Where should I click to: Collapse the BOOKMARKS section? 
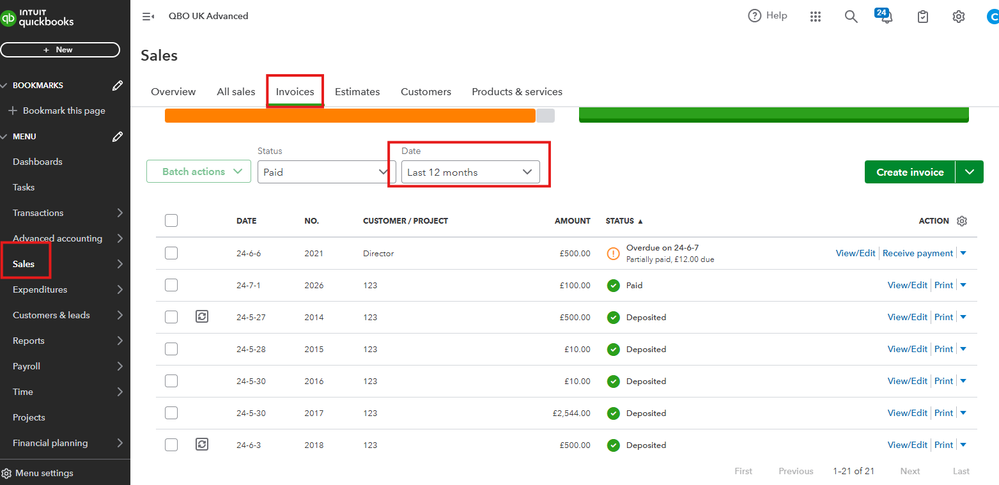5,85
